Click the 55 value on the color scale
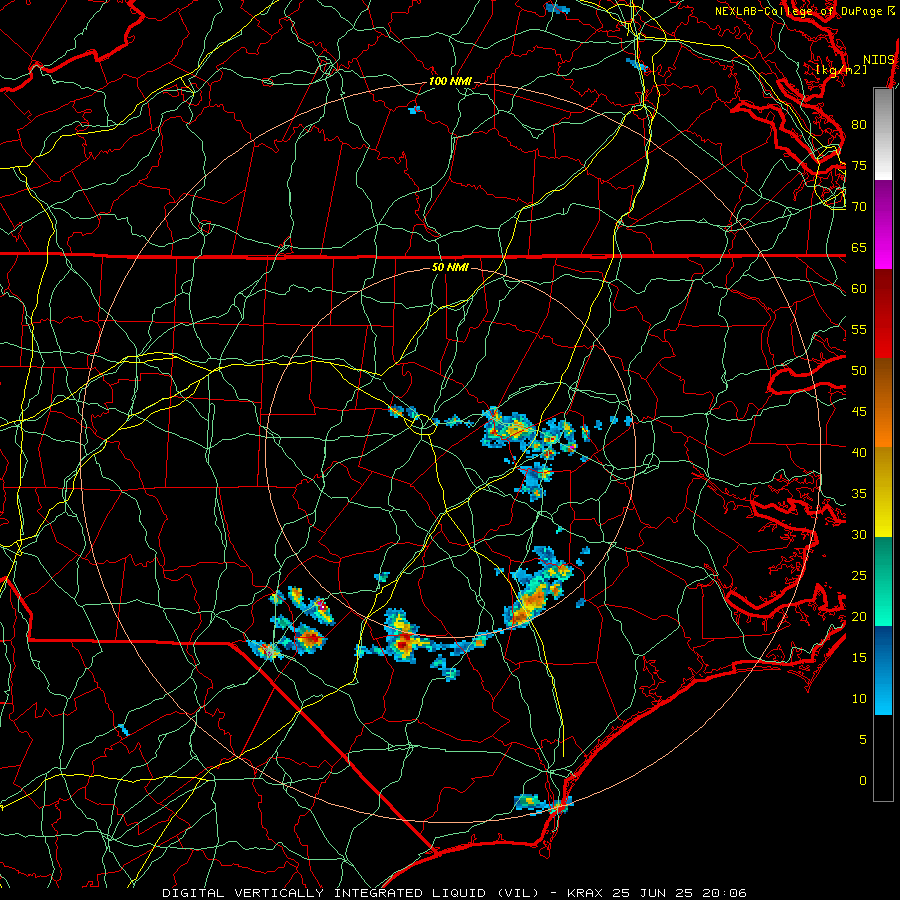 tap(859, 330)
